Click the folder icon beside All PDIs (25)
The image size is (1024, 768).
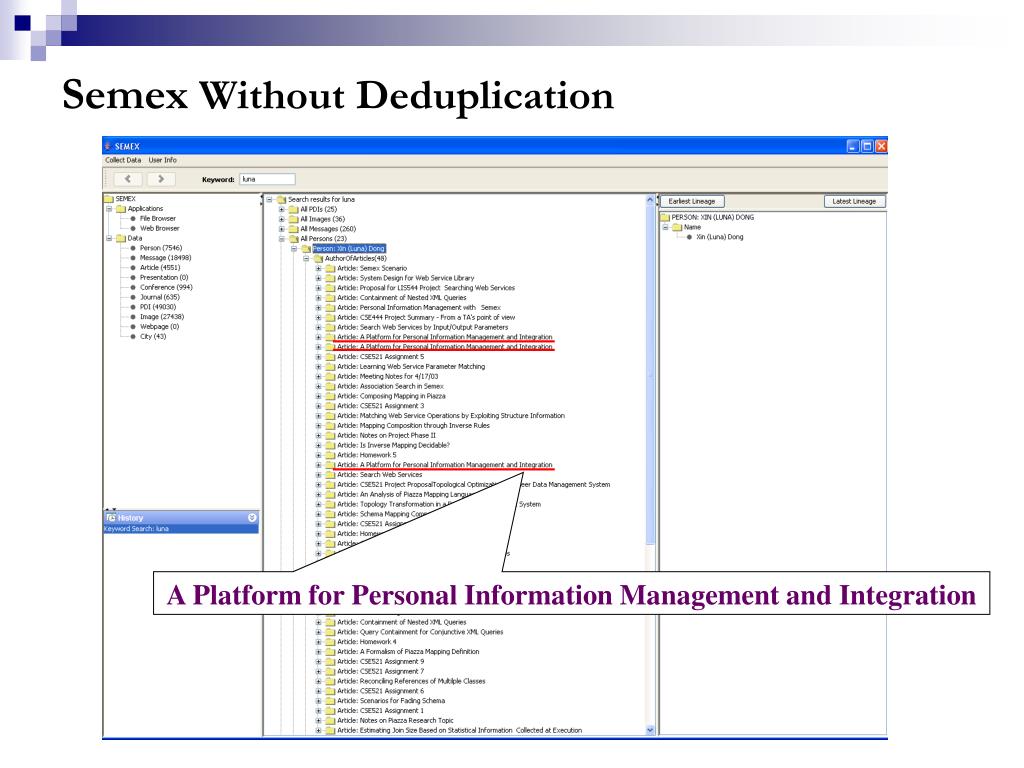click(293, 210)
